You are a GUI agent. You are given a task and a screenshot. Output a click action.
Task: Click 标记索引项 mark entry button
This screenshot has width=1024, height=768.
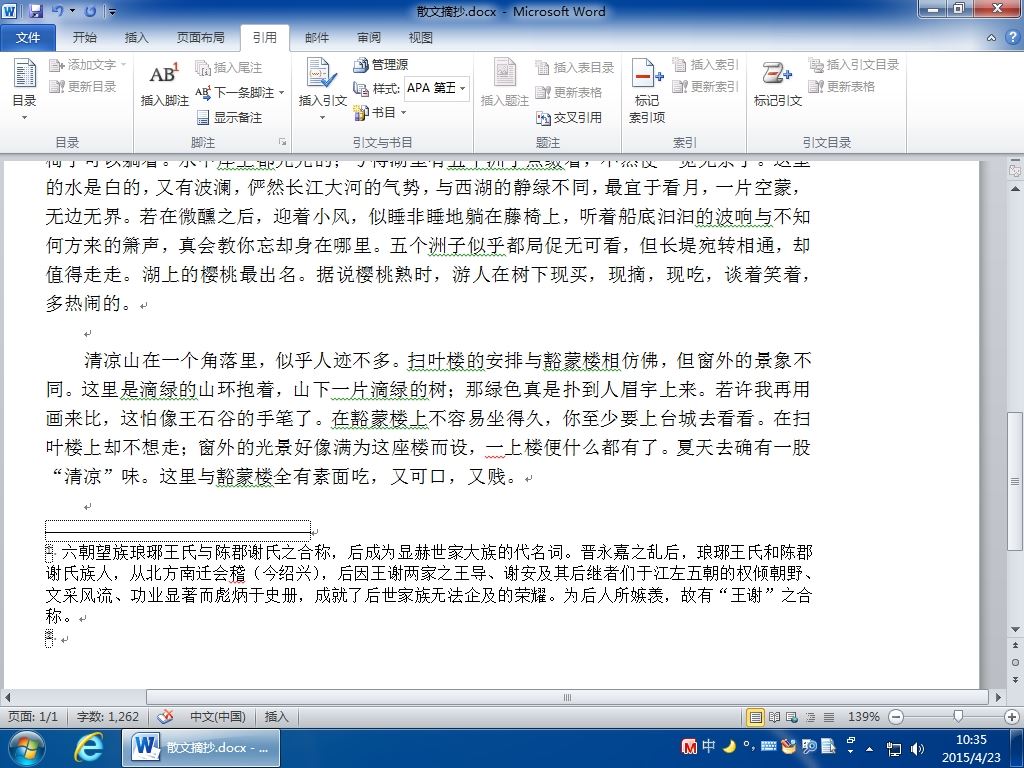tap(647, 90)
